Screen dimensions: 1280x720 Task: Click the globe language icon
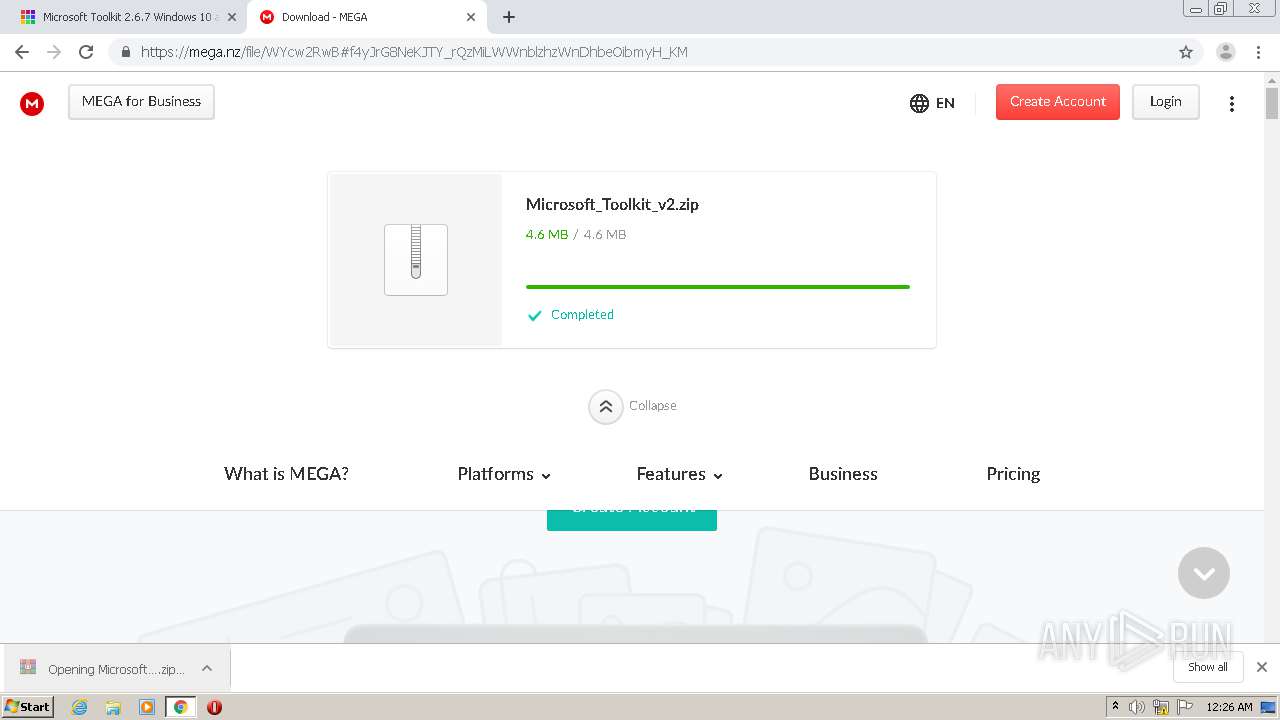(919, 103)
